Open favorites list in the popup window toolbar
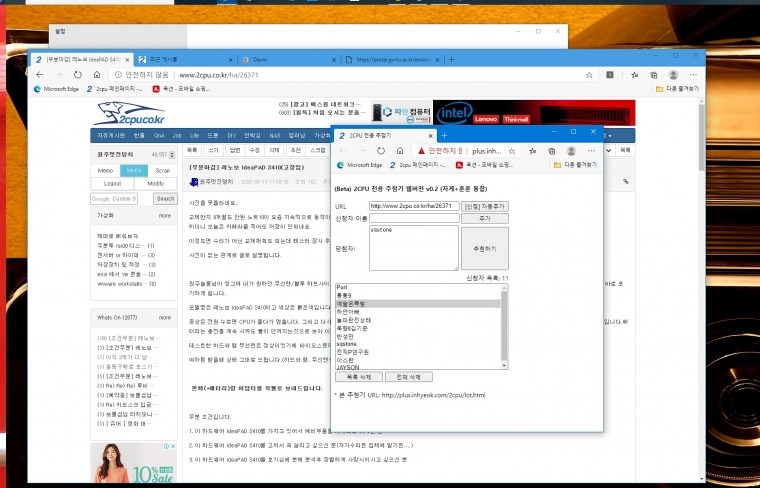The height and width of the screenshot is (488, 760). point(532,151)
